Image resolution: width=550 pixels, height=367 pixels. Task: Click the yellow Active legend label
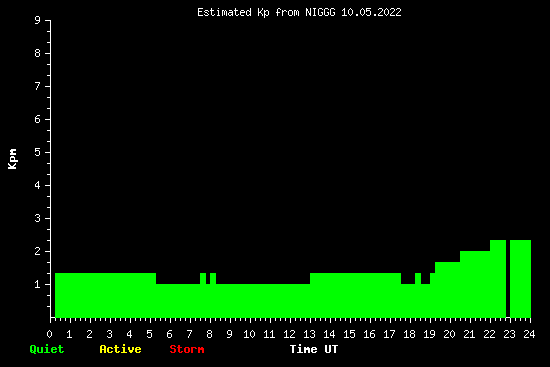coord(120,349)
